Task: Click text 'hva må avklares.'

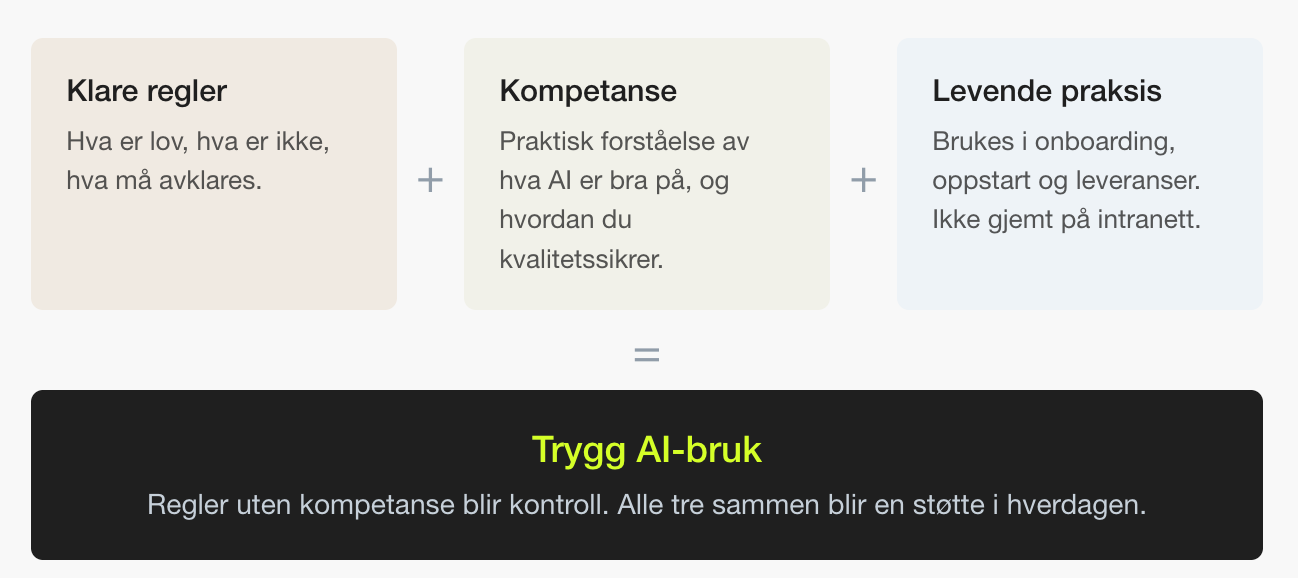Action: click(x=164, y=181)
